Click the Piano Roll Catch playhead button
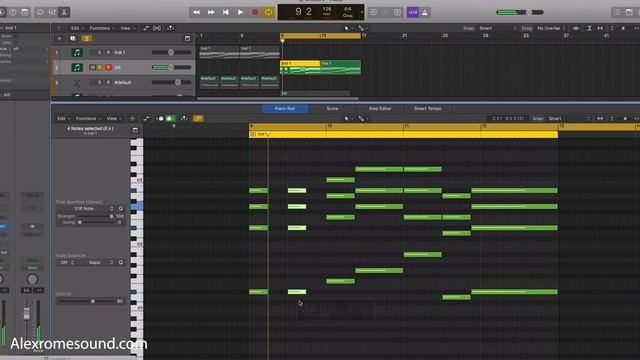 coord(184,118)
